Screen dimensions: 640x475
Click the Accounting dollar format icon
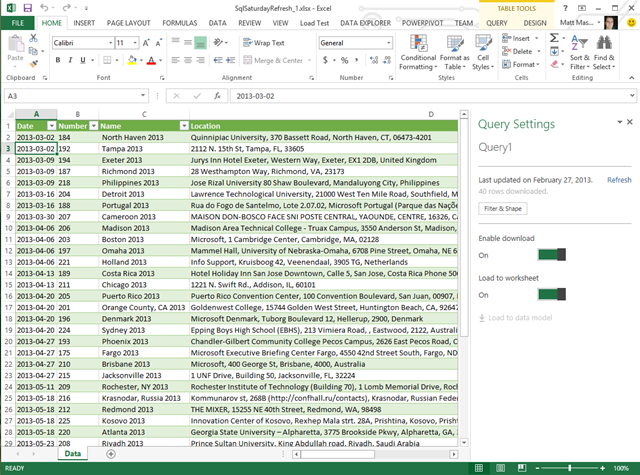tap(325, 60)
